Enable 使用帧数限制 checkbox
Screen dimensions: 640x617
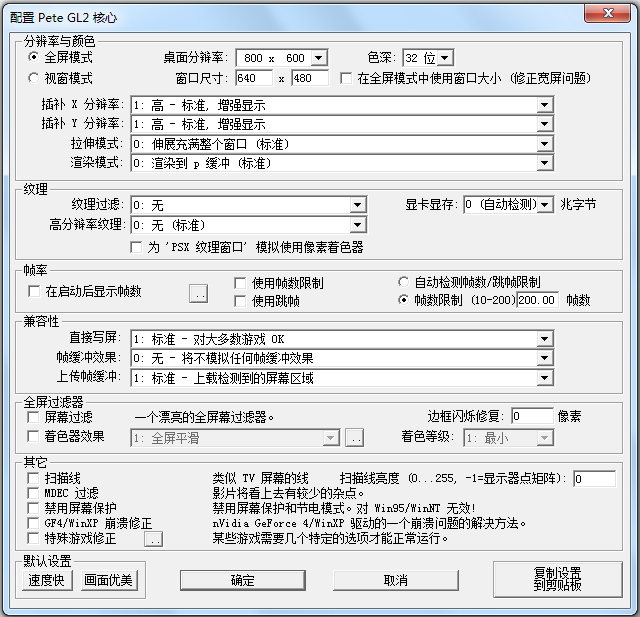coord(240,283)
